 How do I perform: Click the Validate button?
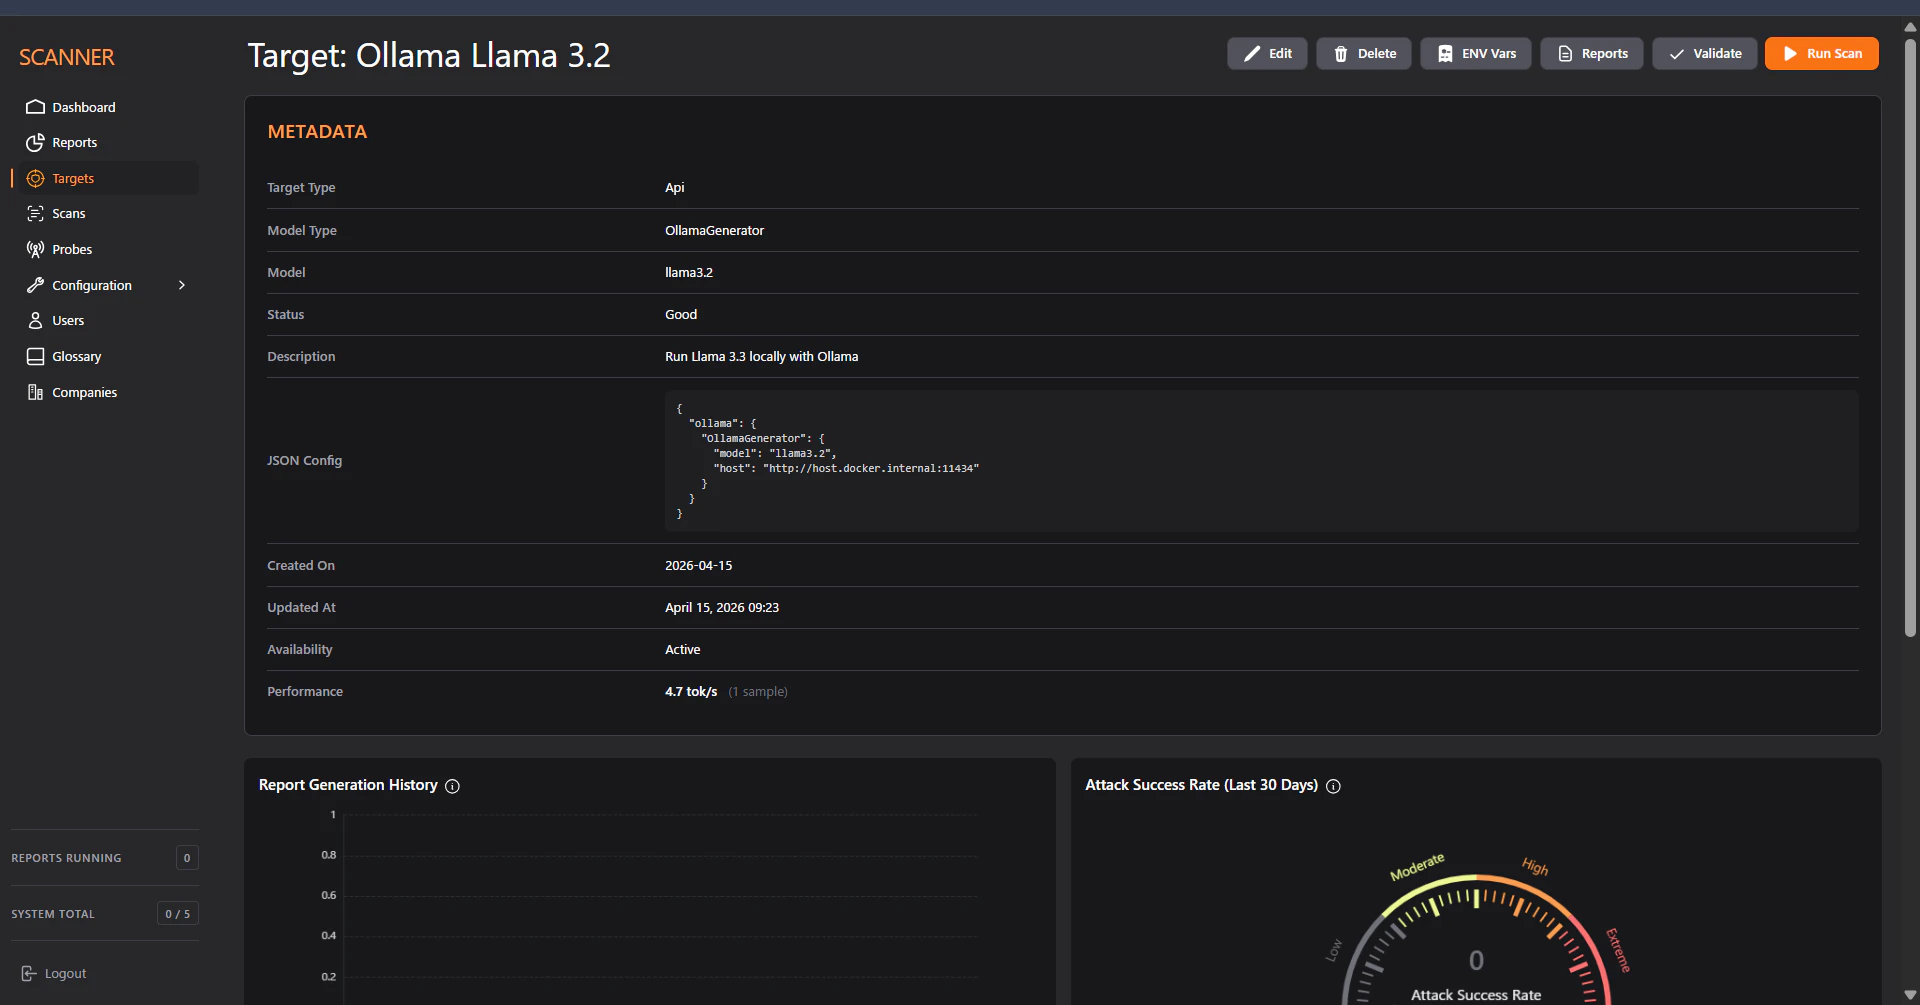click(1705, 54)
